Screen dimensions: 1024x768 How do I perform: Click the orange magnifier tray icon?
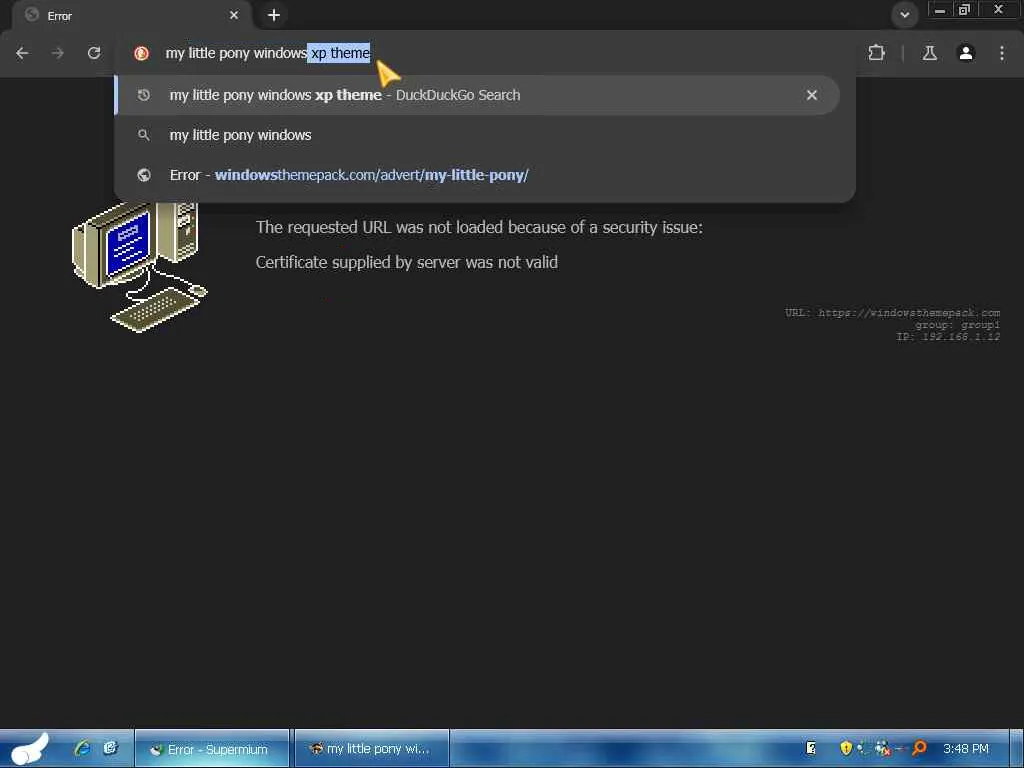(920, 748)
